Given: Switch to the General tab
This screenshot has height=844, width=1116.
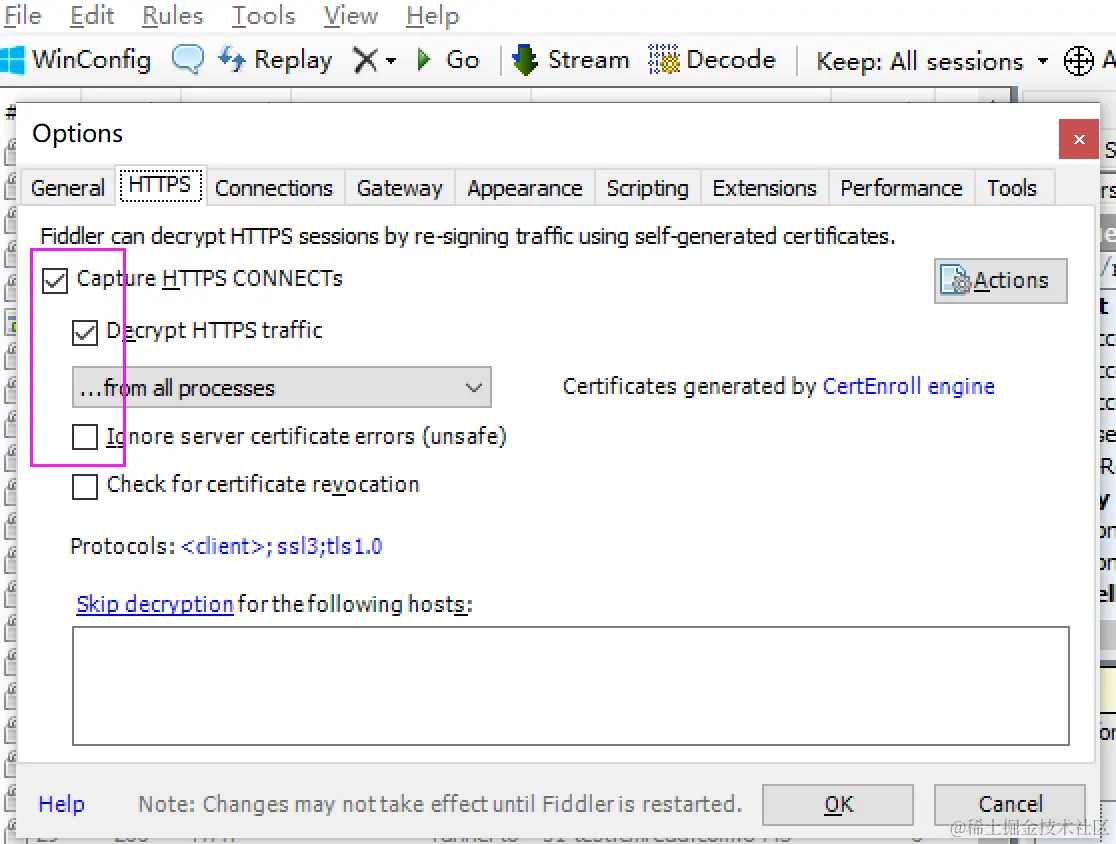Looking at the screenshot, I should (68, 189).
